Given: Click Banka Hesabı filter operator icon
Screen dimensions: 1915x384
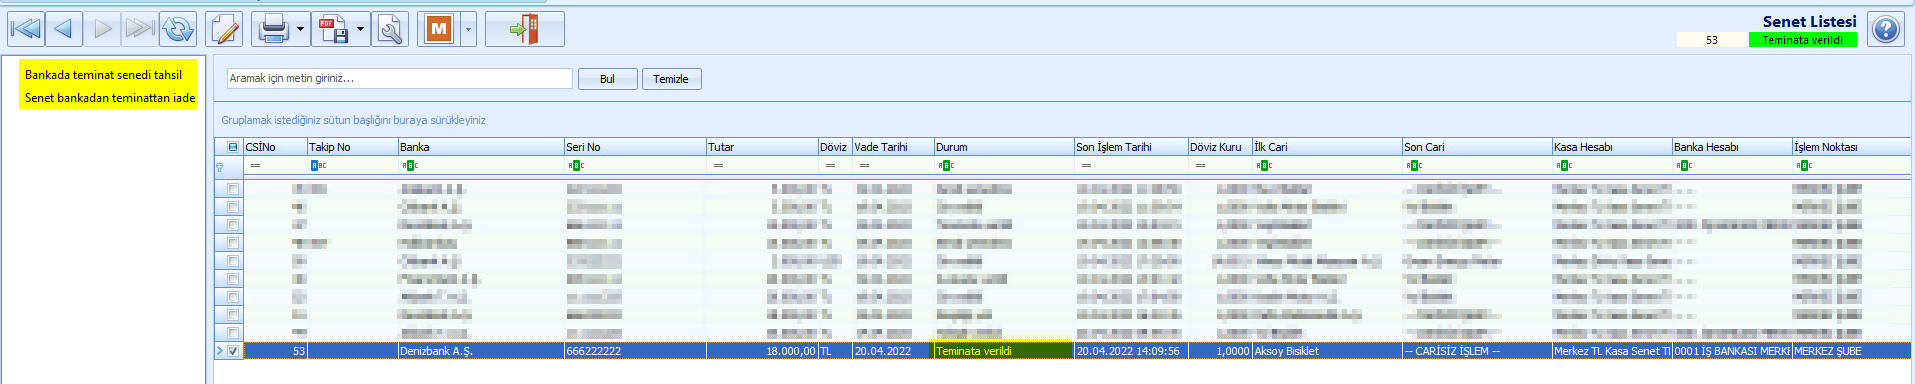Looking at the screenshot, I should (1684, 165).
